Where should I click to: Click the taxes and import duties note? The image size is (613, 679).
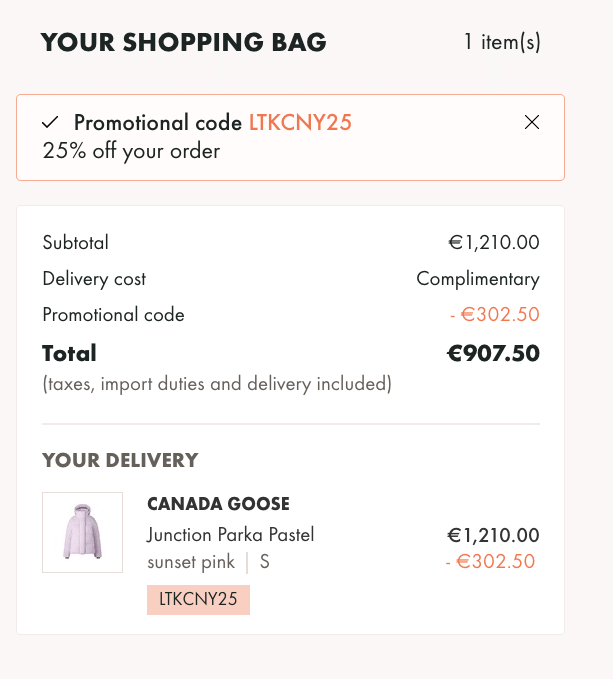217,384
